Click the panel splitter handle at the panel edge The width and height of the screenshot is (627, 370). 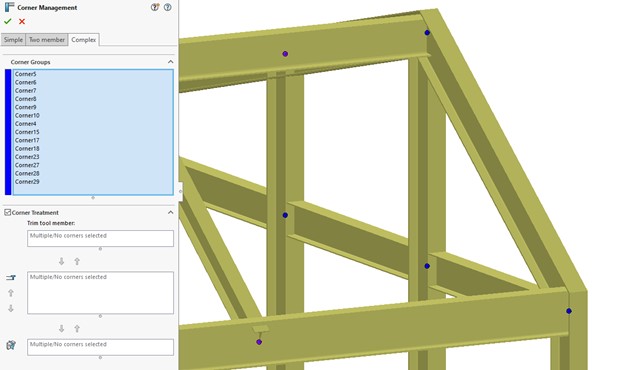pos(180,192)
